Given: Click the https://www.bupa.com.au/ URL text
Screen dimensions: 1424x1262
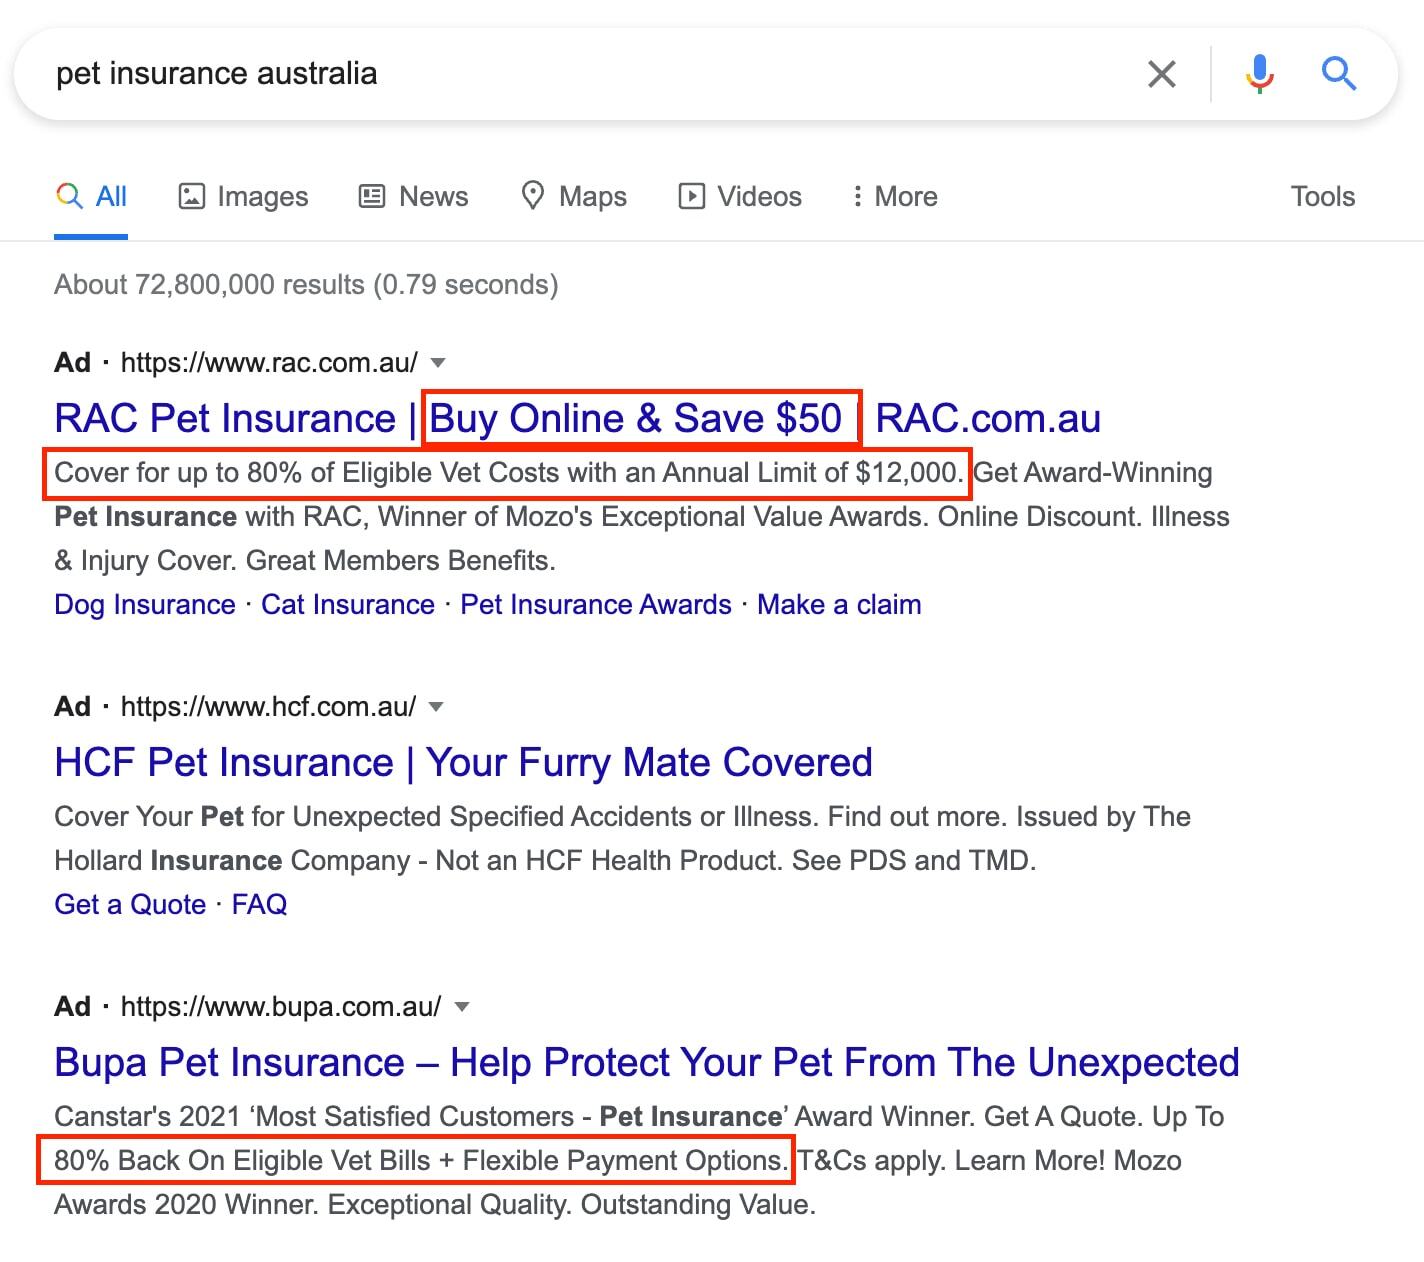Looking at the screenshot, I should point(281,1007).
